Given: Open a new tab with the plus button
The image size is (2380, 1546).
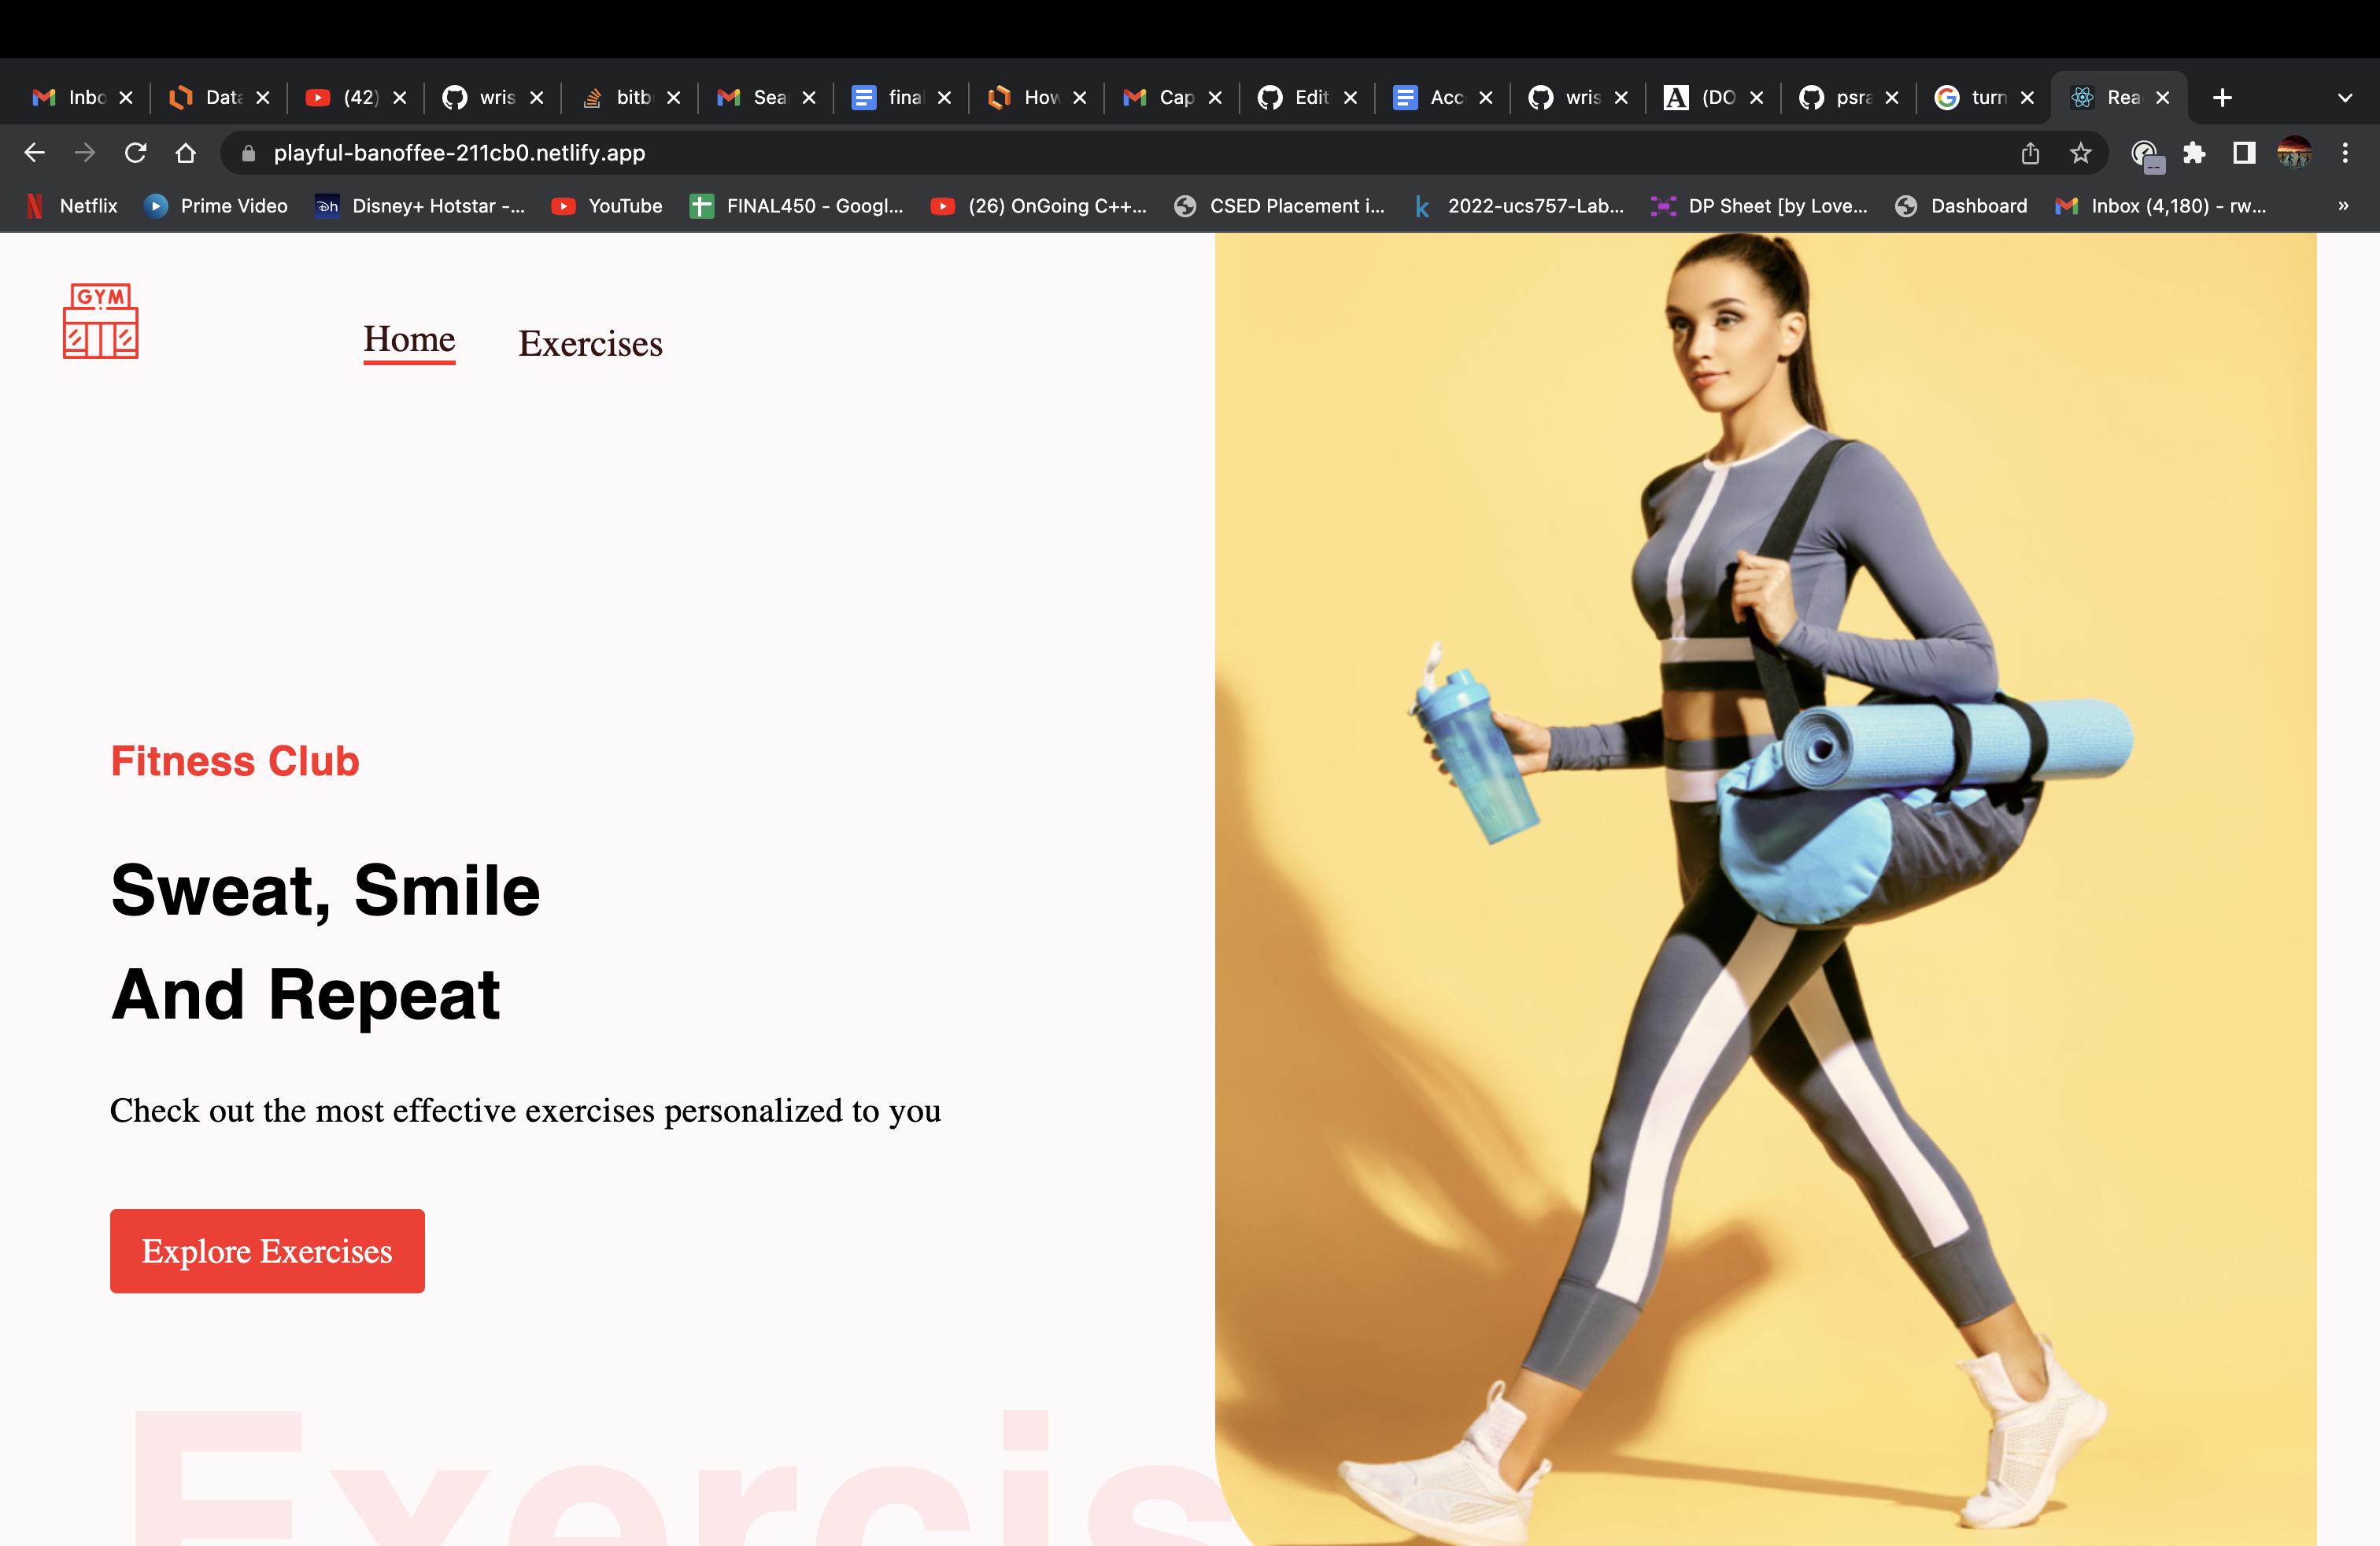Looking at the screenshot, I should 2222,98.
